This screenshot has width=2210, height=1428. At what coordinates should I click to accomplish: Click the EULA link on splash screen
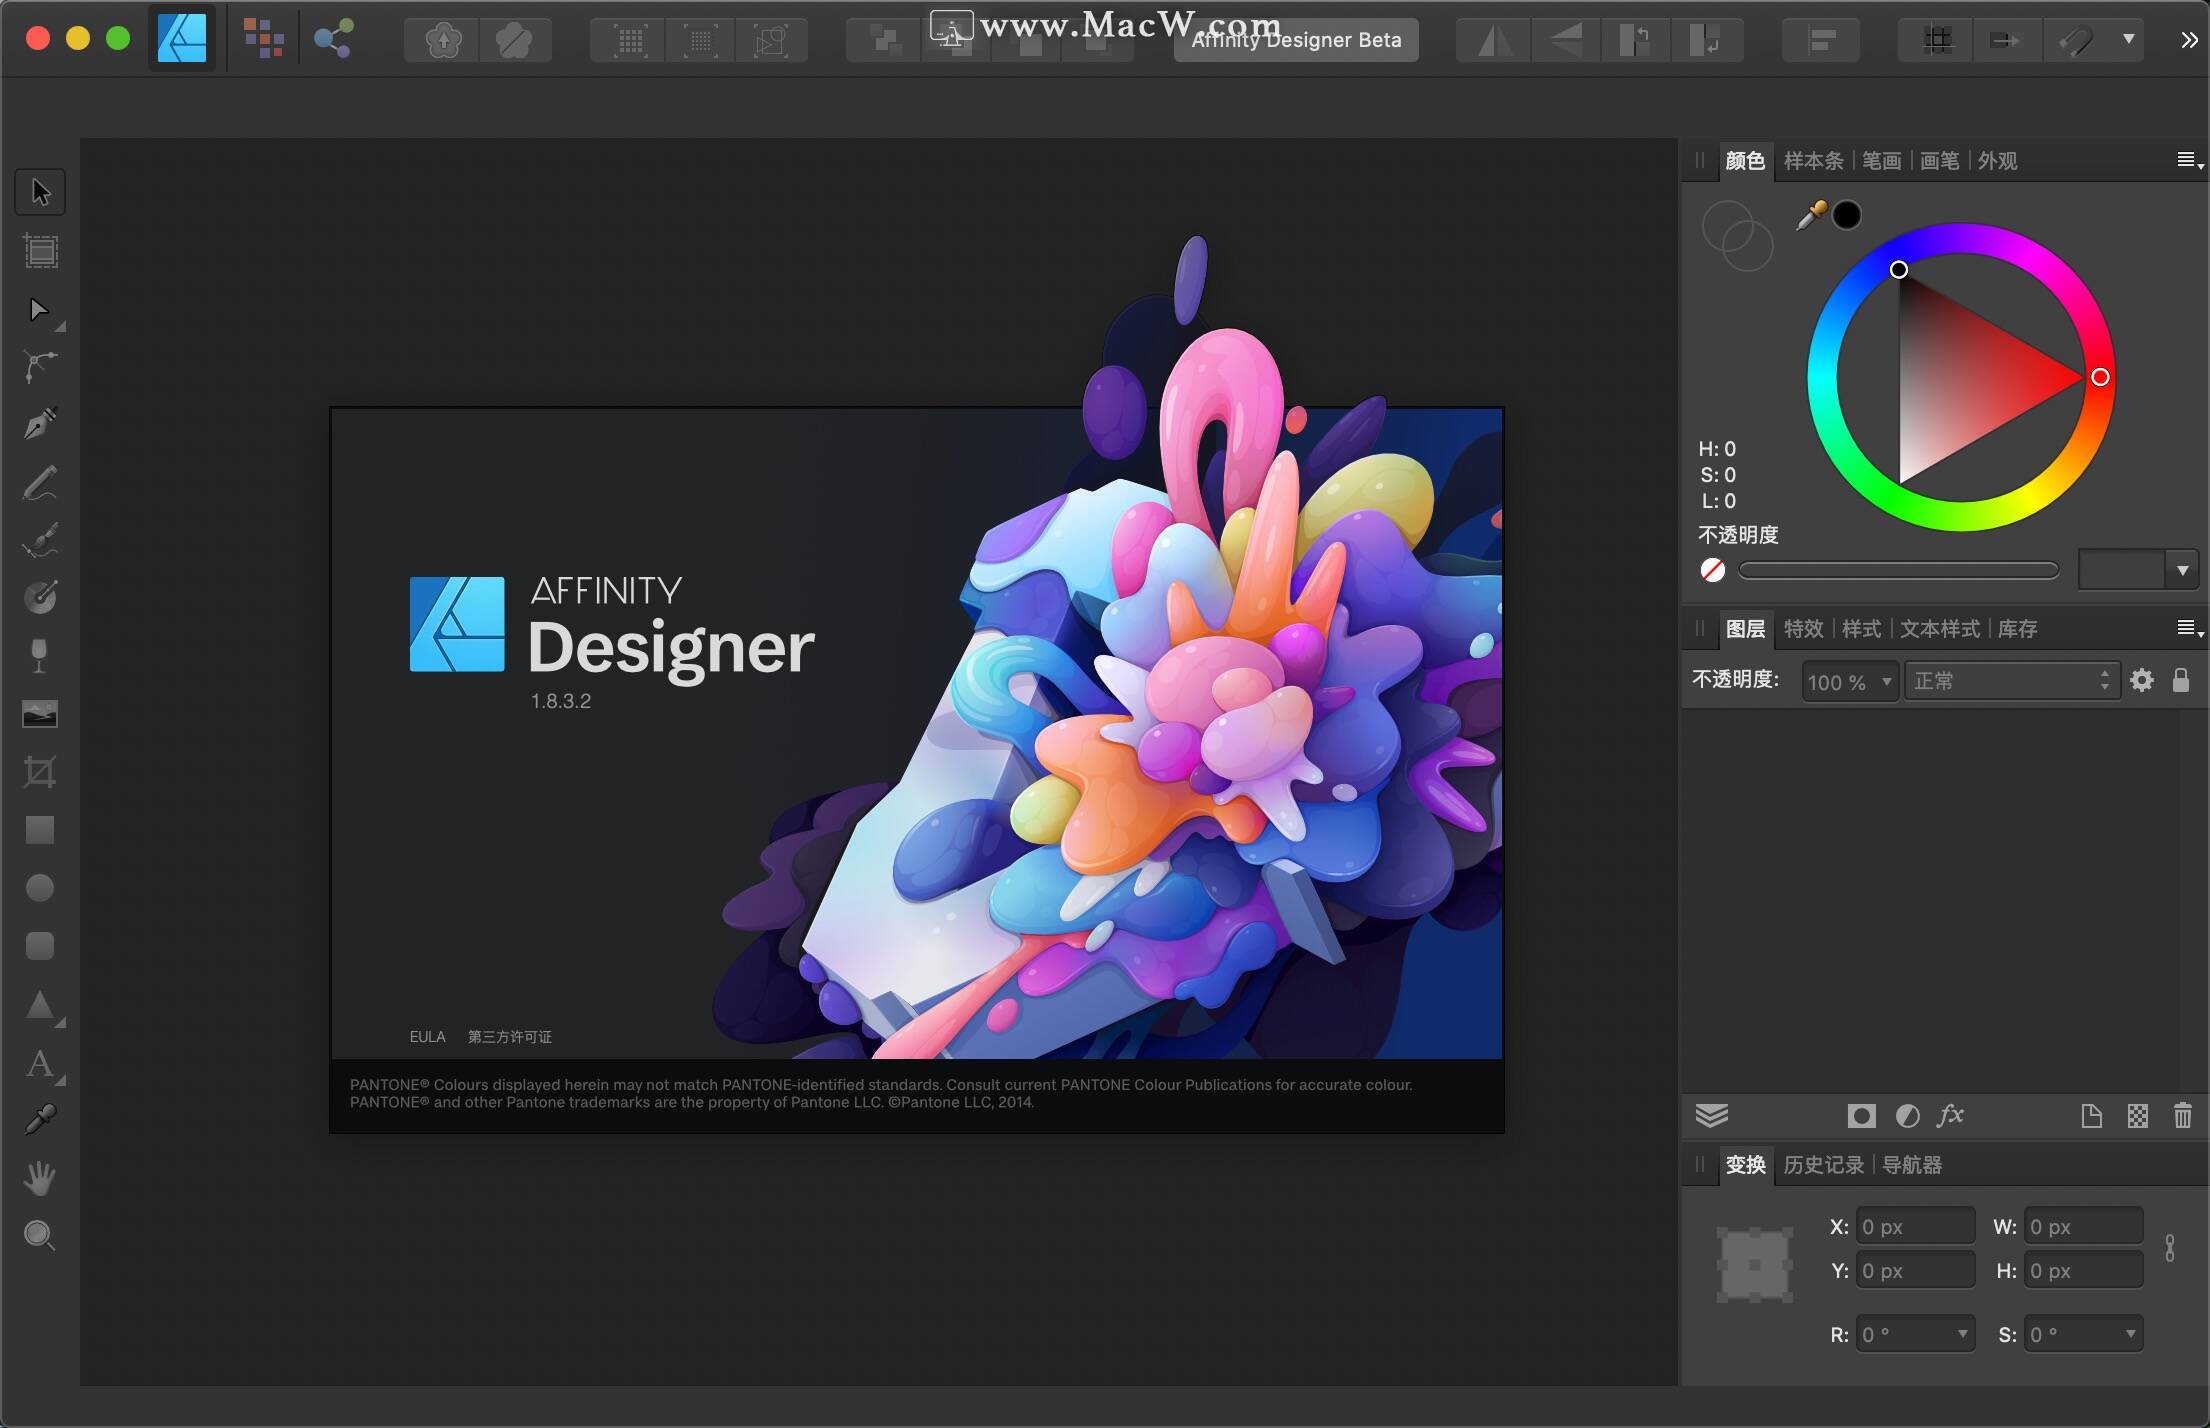[428, 1037]
